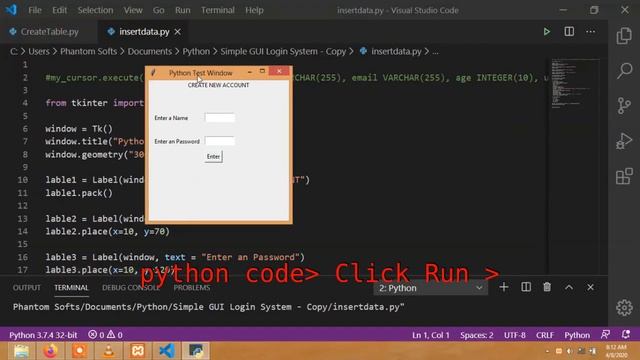Image resolution: width=640 pixels, height=360 pixels.
Task: Open XAMPP from the taskbar
Action: click(138, 351)
